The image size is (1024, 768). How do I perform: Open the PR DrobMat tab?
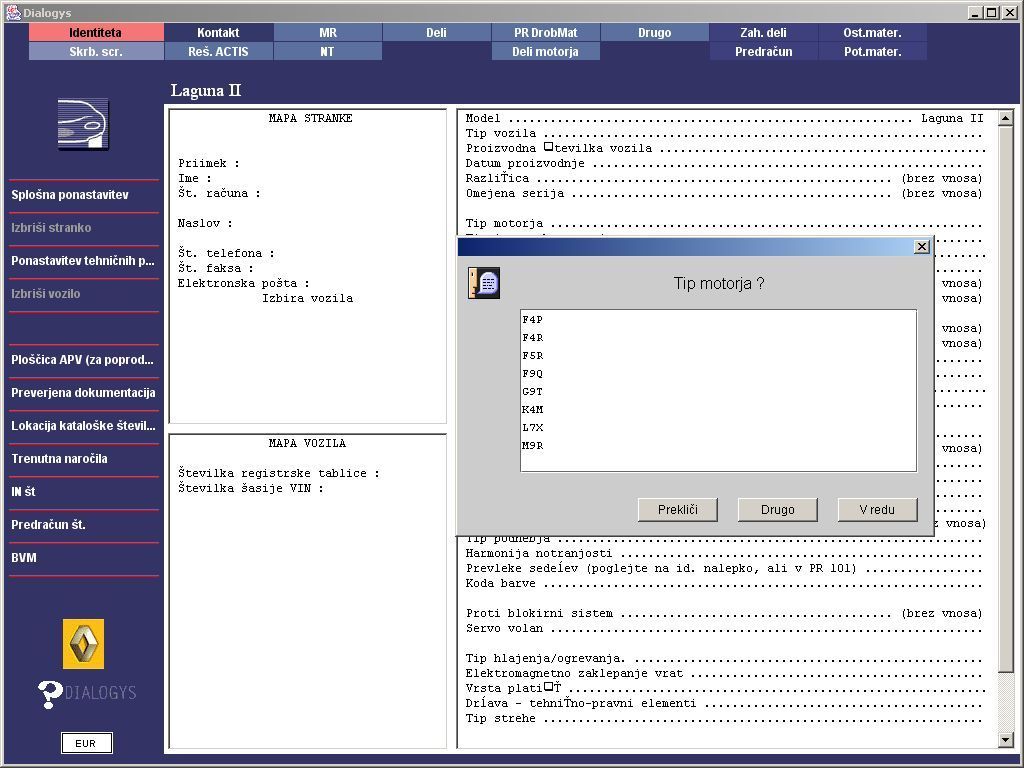545,32
